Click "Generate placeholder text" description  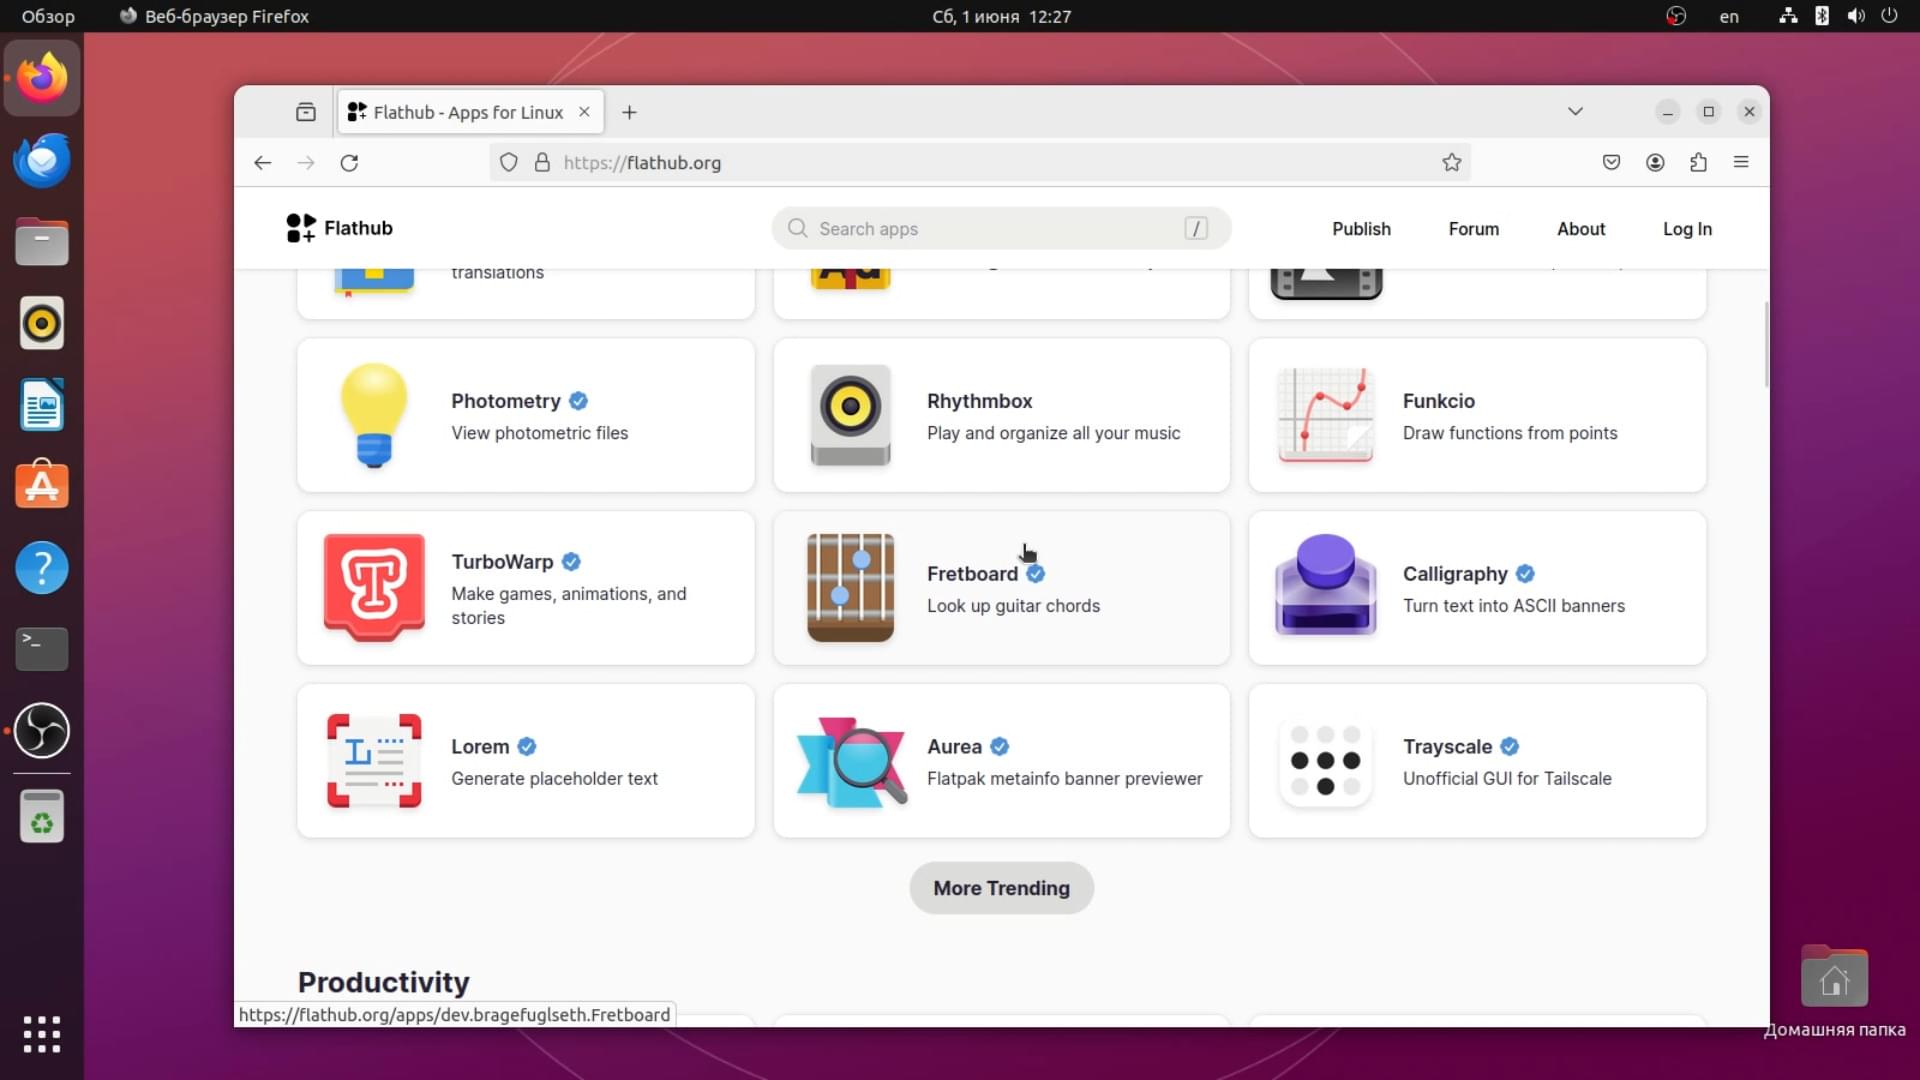pyautogui.click(x=554, y=779)
